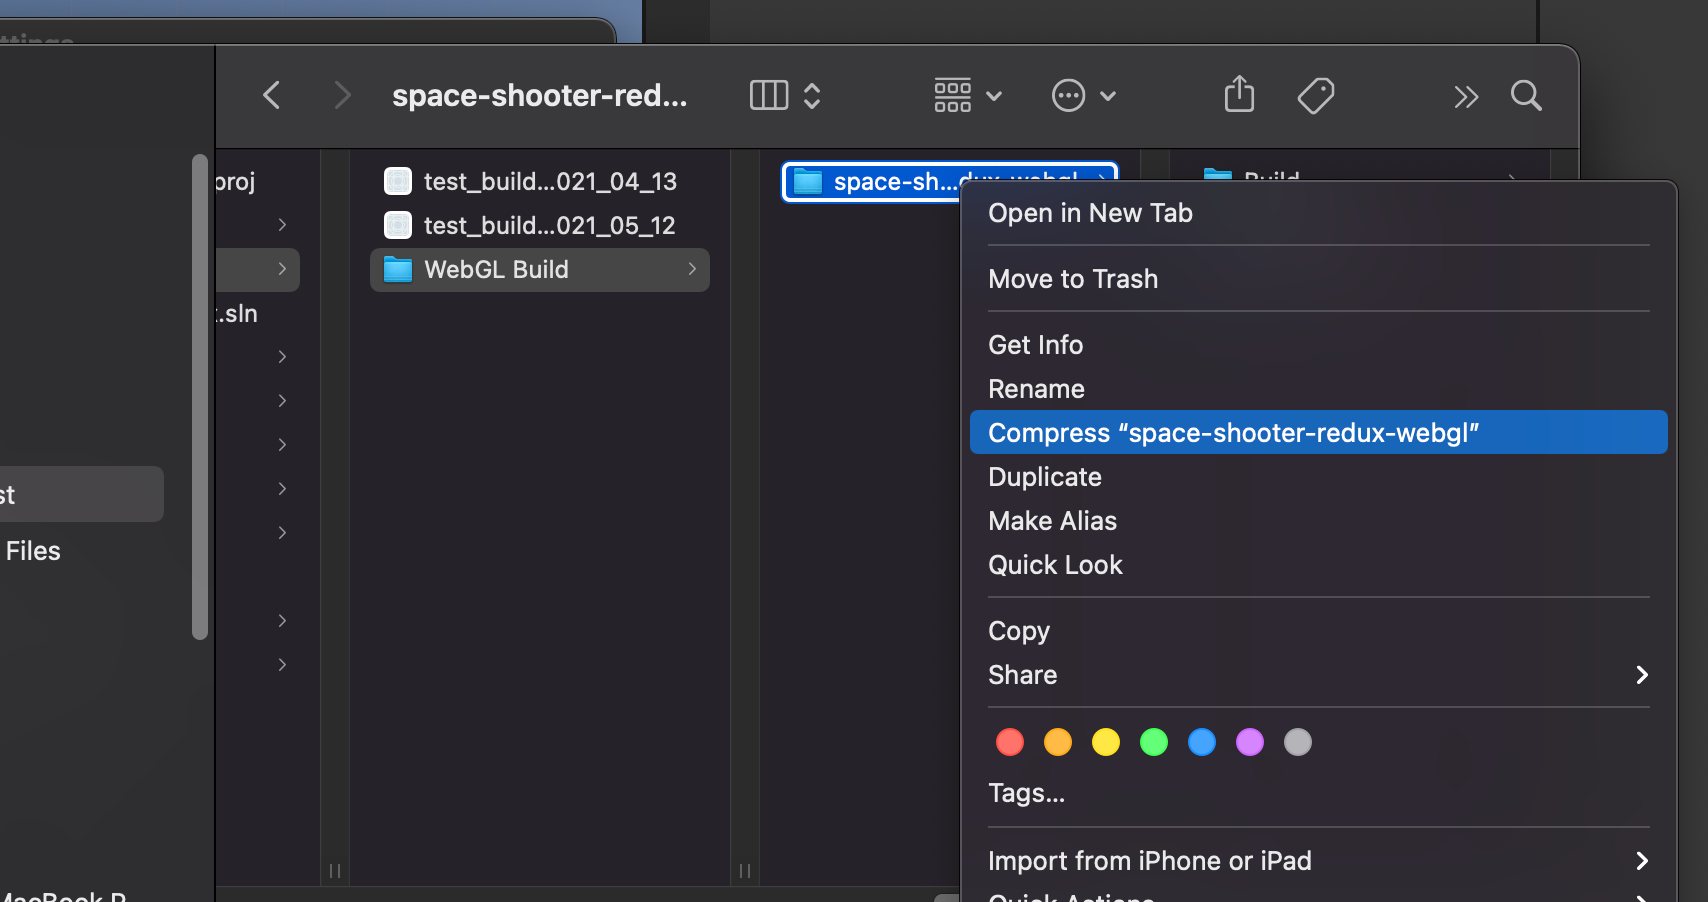Viewport: 1708px width, 902px height.
Task: Click the space-shooter-red... window title
Action: click(539, 95)
